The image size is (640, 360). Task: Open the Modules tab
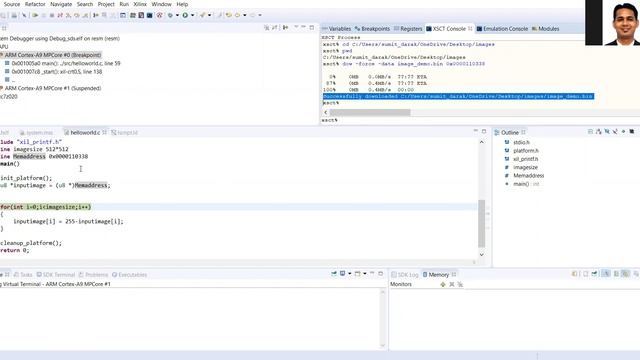(x=545, y=29)
